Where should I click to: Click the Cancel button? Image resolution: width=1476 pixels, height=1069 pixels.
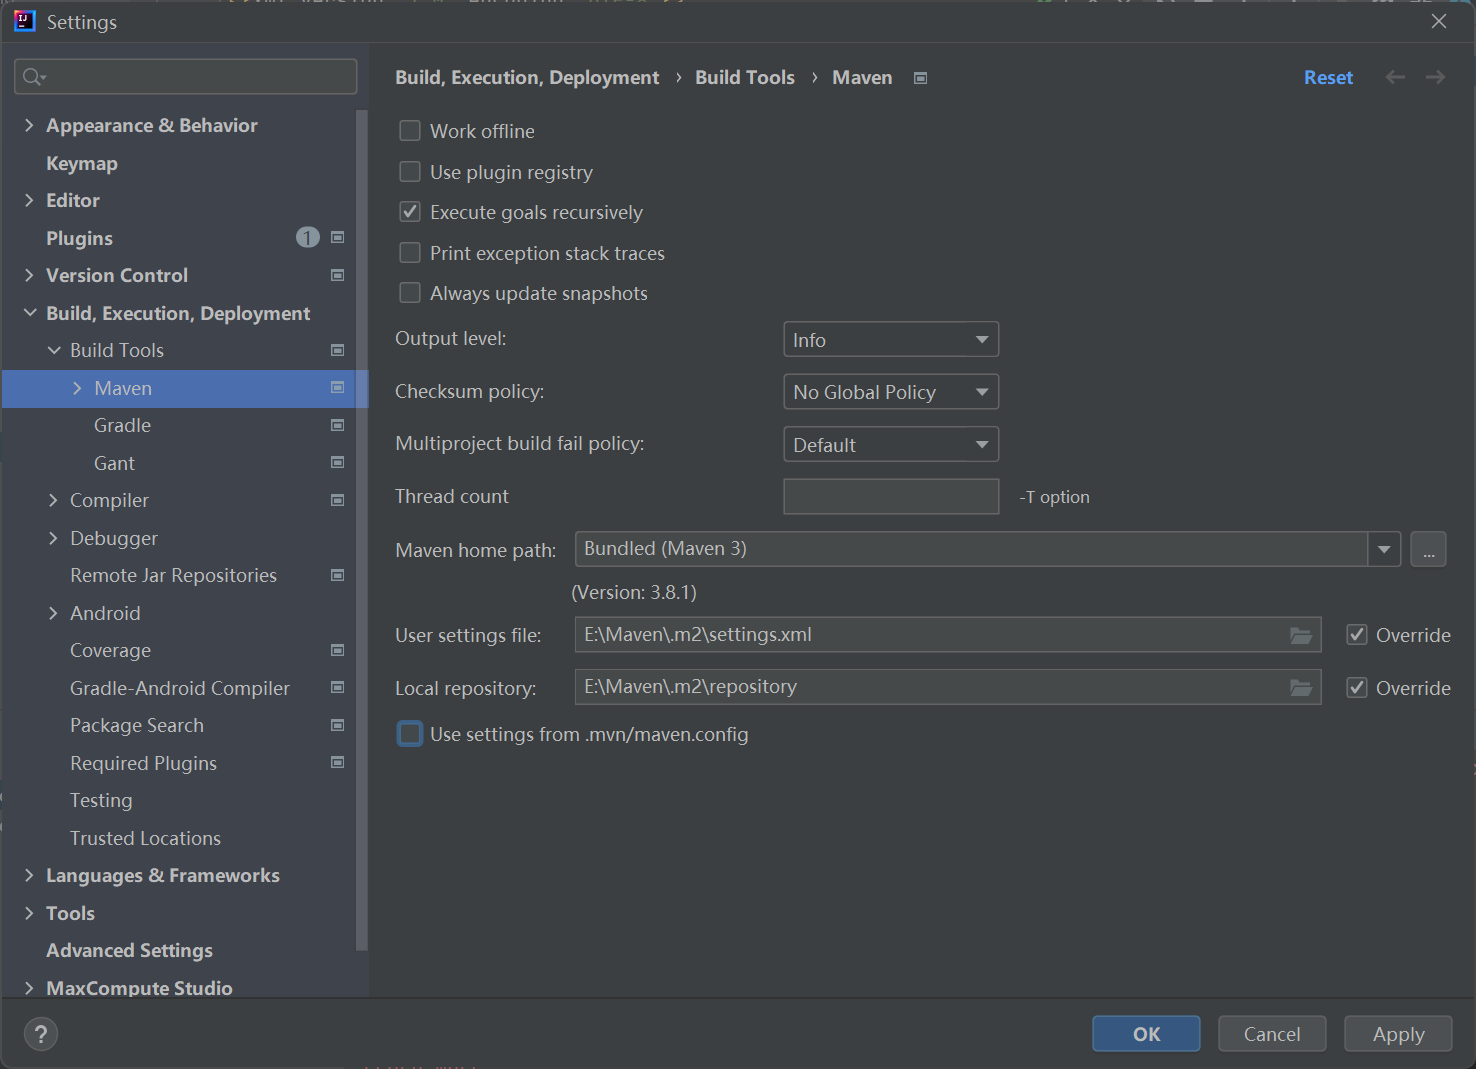pyautogui.click(x=1272, y=1034)
